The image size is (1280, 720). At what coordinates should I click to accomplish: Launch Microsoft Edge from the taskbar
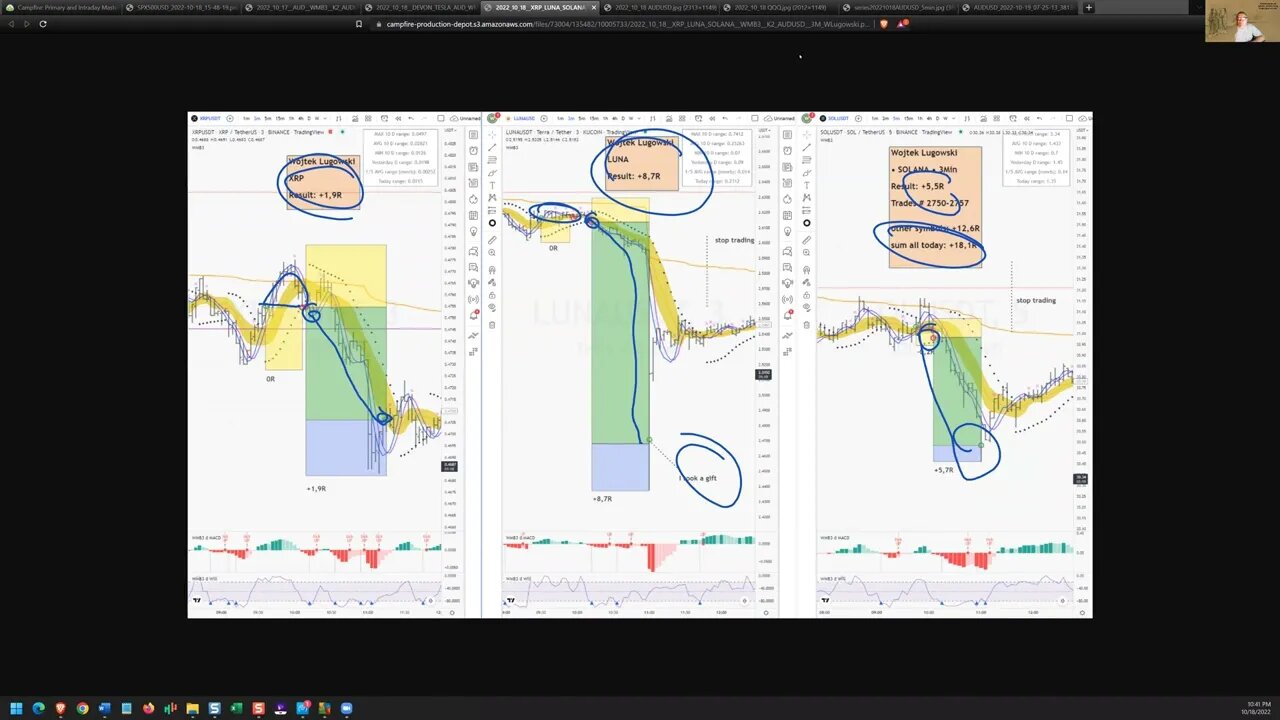pos(38,708)
